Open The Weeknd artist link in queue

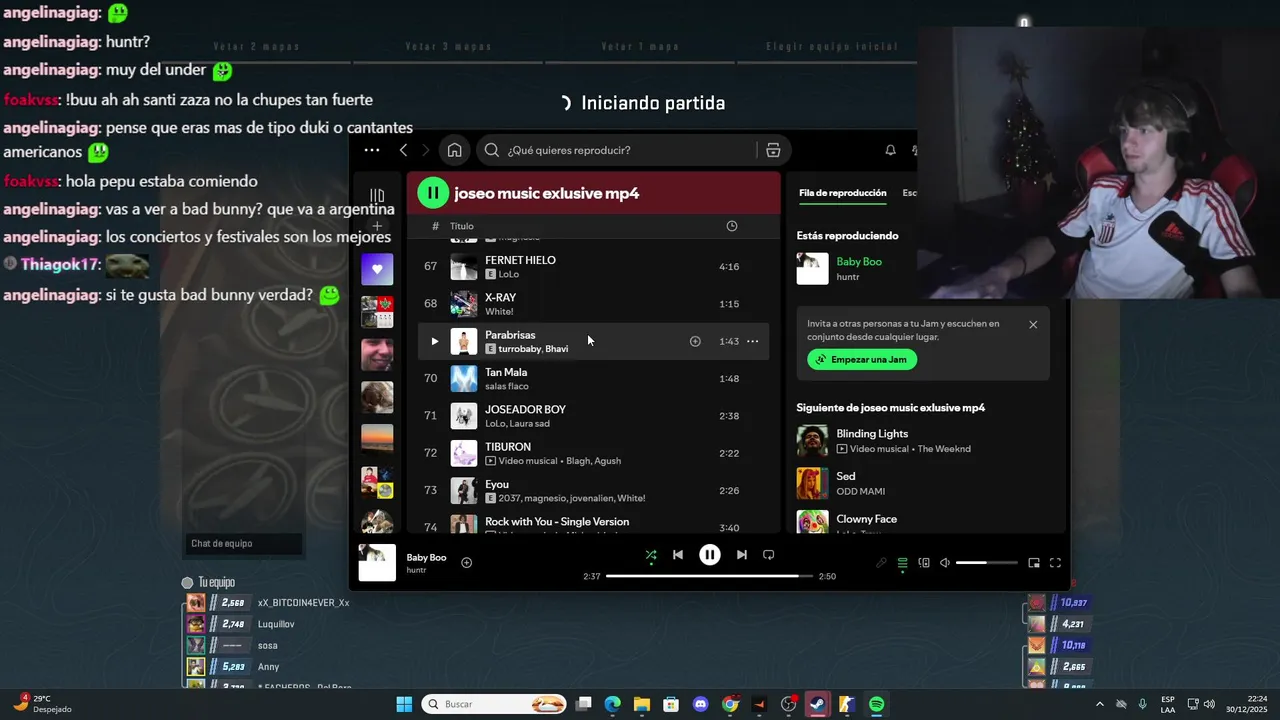(944, 449)
